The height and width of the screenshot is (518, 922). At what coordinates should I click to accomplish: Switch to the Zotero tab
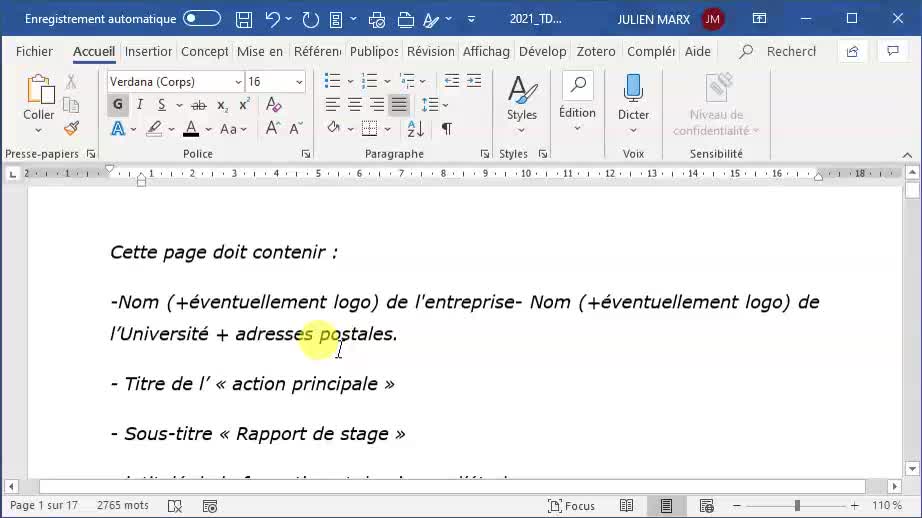596,51
